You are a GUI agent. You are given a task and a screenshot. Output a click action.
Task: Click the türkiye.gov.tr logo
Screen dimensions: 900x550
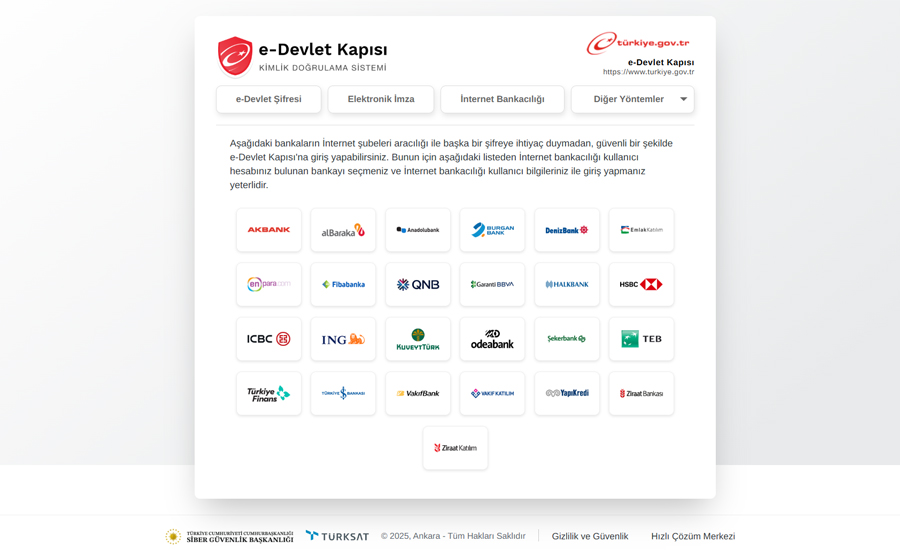(638, 43)
